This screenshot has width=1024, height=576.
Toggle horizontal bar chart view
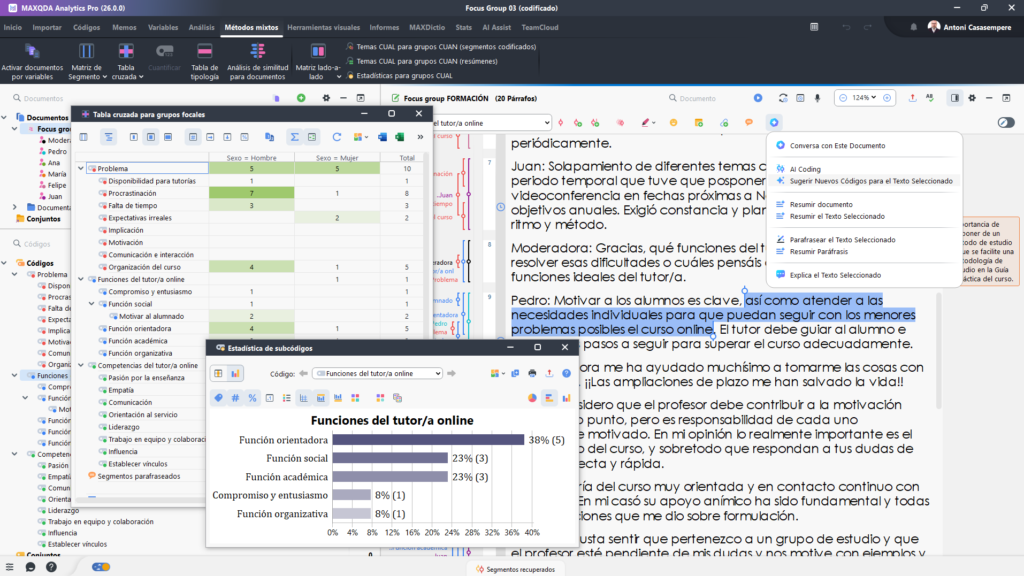[549, 398]
